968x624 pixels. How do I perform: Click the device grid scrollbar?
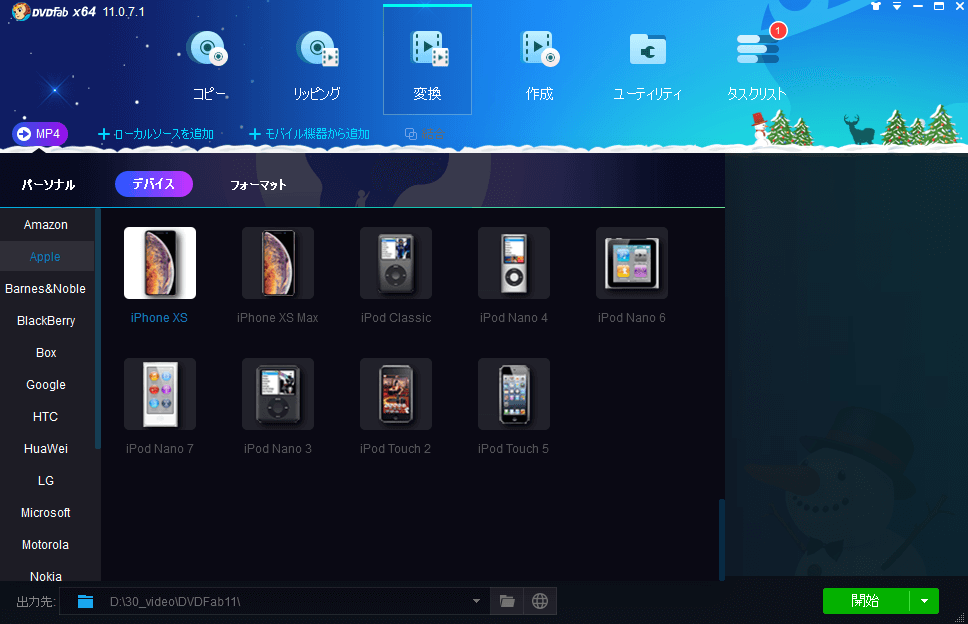point(722,539)
